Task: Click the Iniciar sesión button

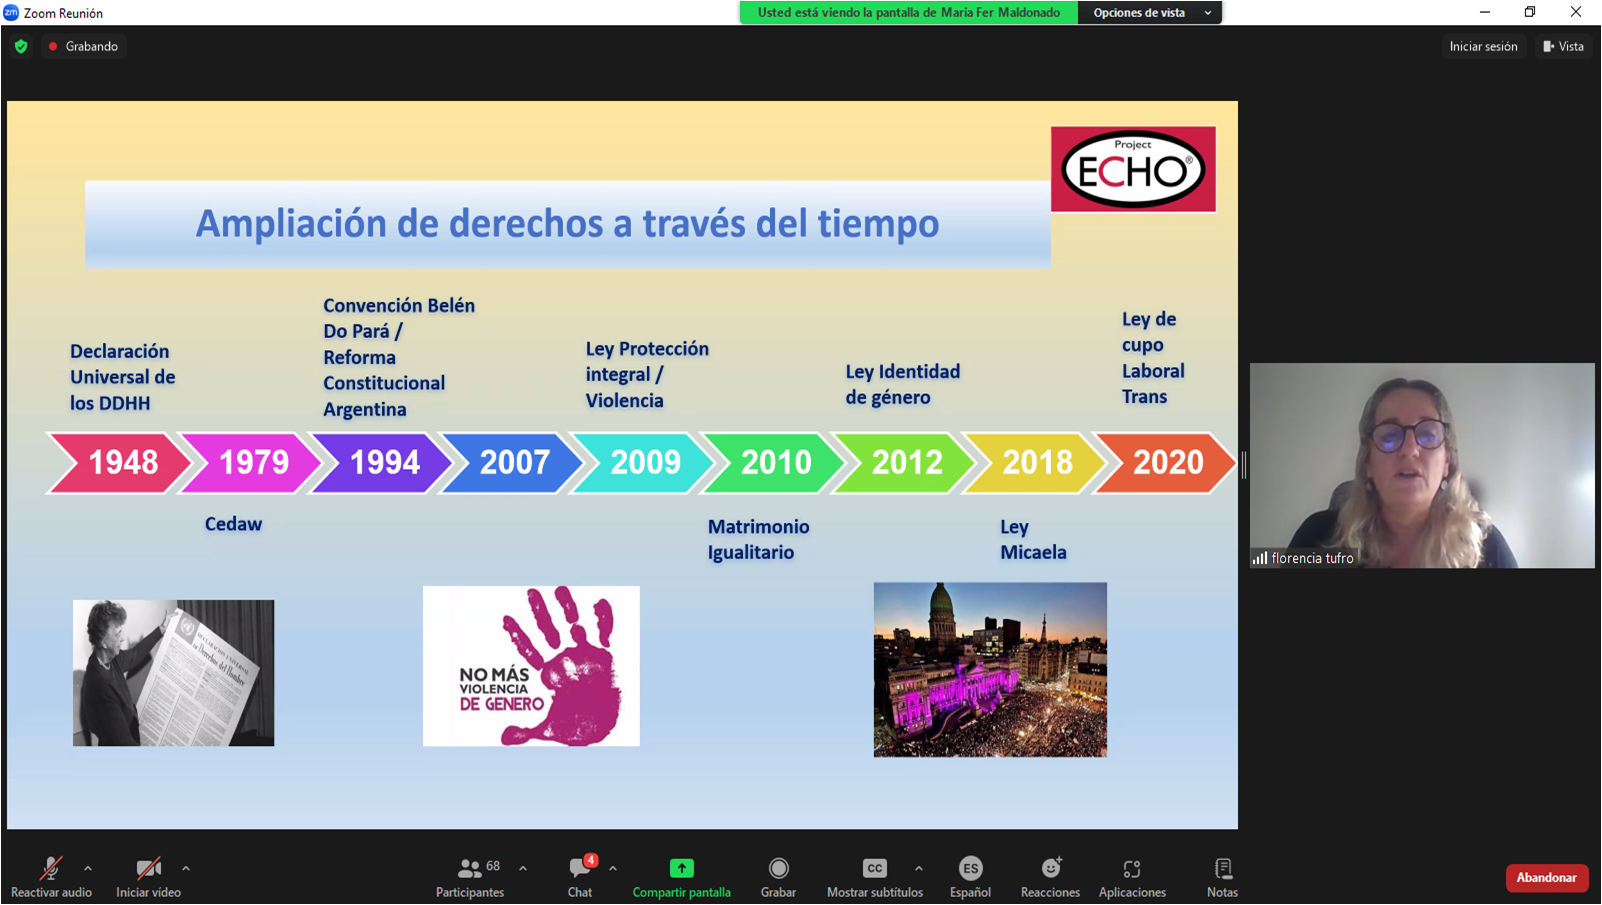Action: [x=1483, y=46]
